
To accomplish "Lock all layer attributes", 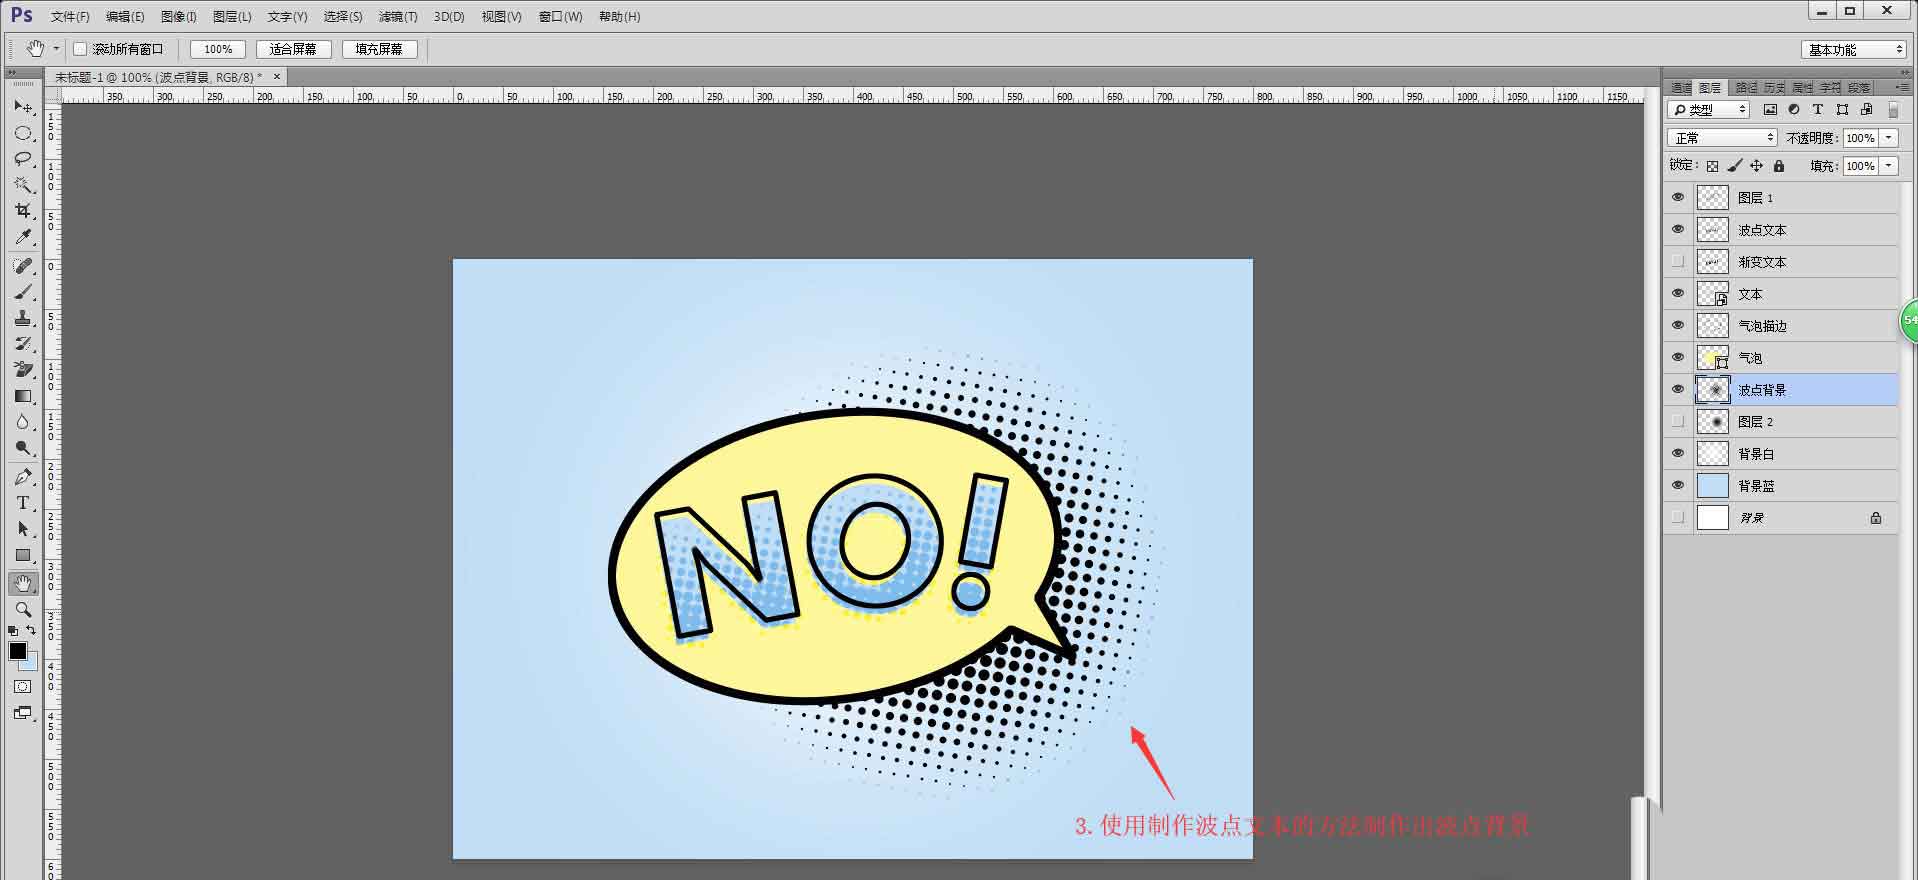I will (x=1778, y=166).
